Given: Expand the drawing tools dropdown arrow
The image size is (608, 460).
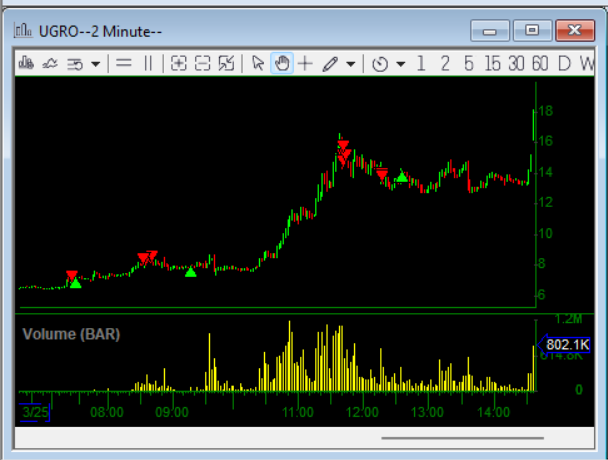Looking at the screenshot, I should click(x=351, y=64).
